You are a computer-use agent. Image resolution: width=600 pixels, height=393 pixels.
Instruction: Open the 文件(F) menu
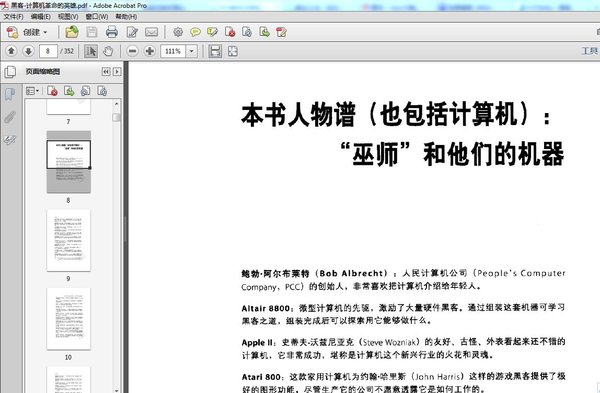point(13,16)
